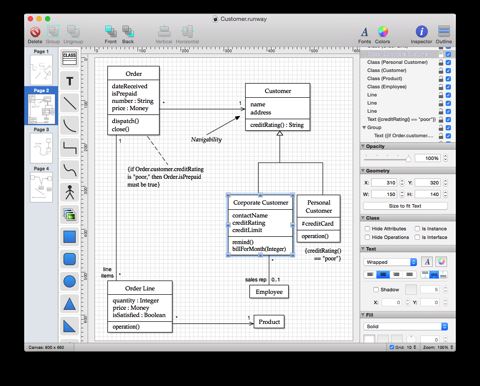Select Class (Customer) in outline list

click(386, 70)
